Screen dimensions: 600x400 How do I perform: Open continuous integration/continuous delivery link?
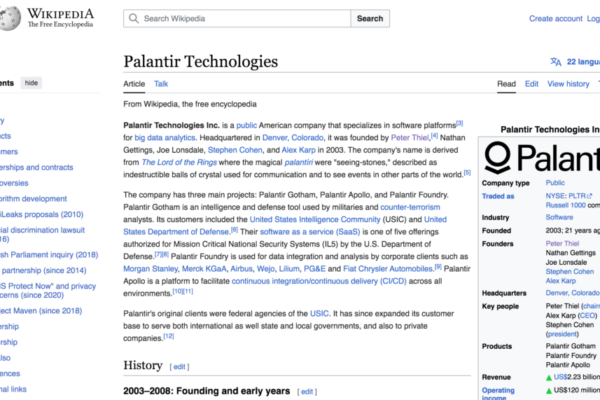(x=319, y=281)
